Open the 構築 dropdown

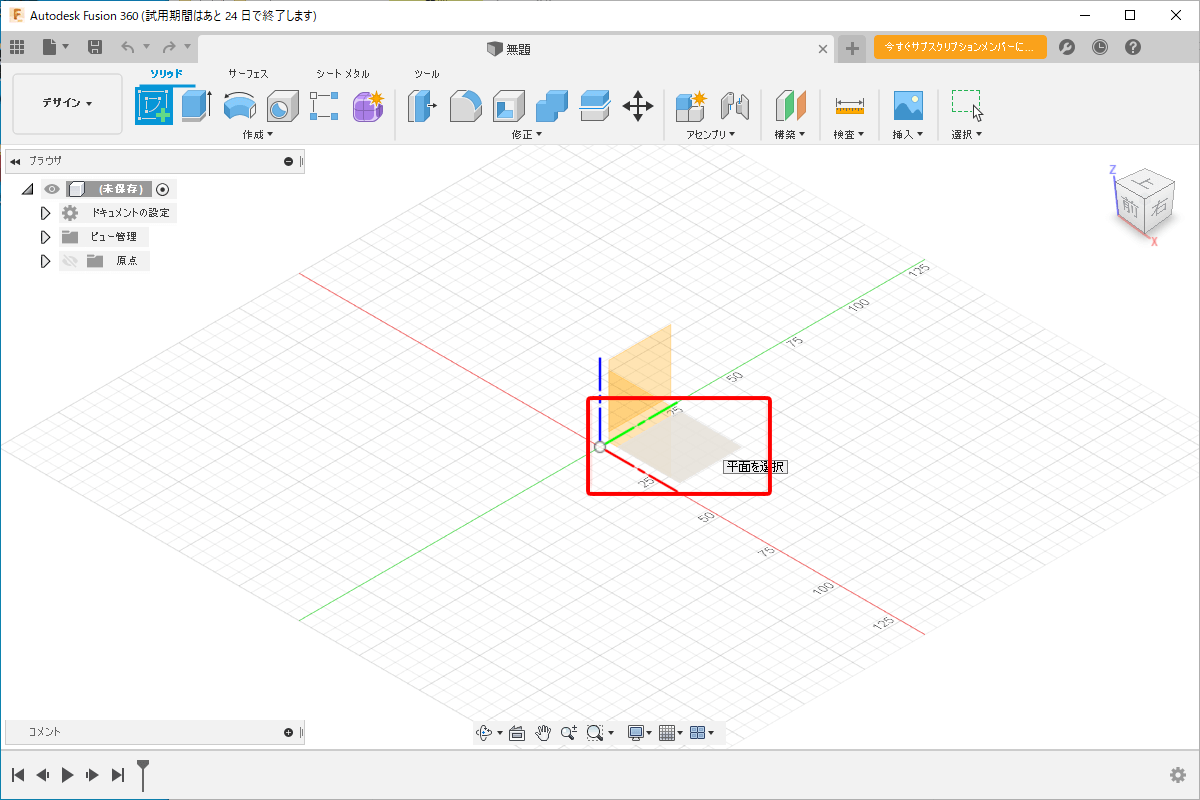click(790, 134)
